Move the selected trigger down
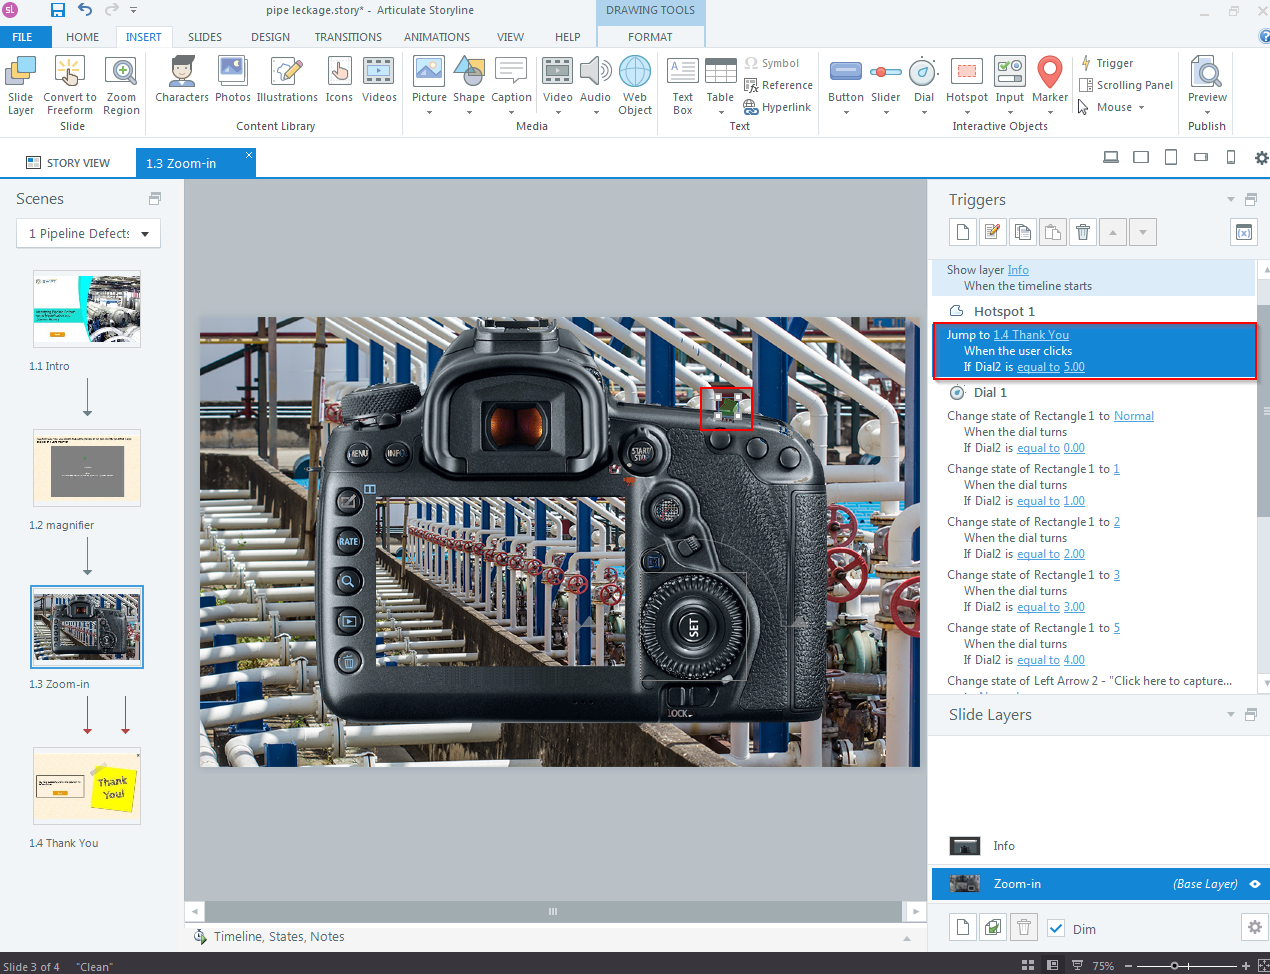 (x=1142, y=232)
